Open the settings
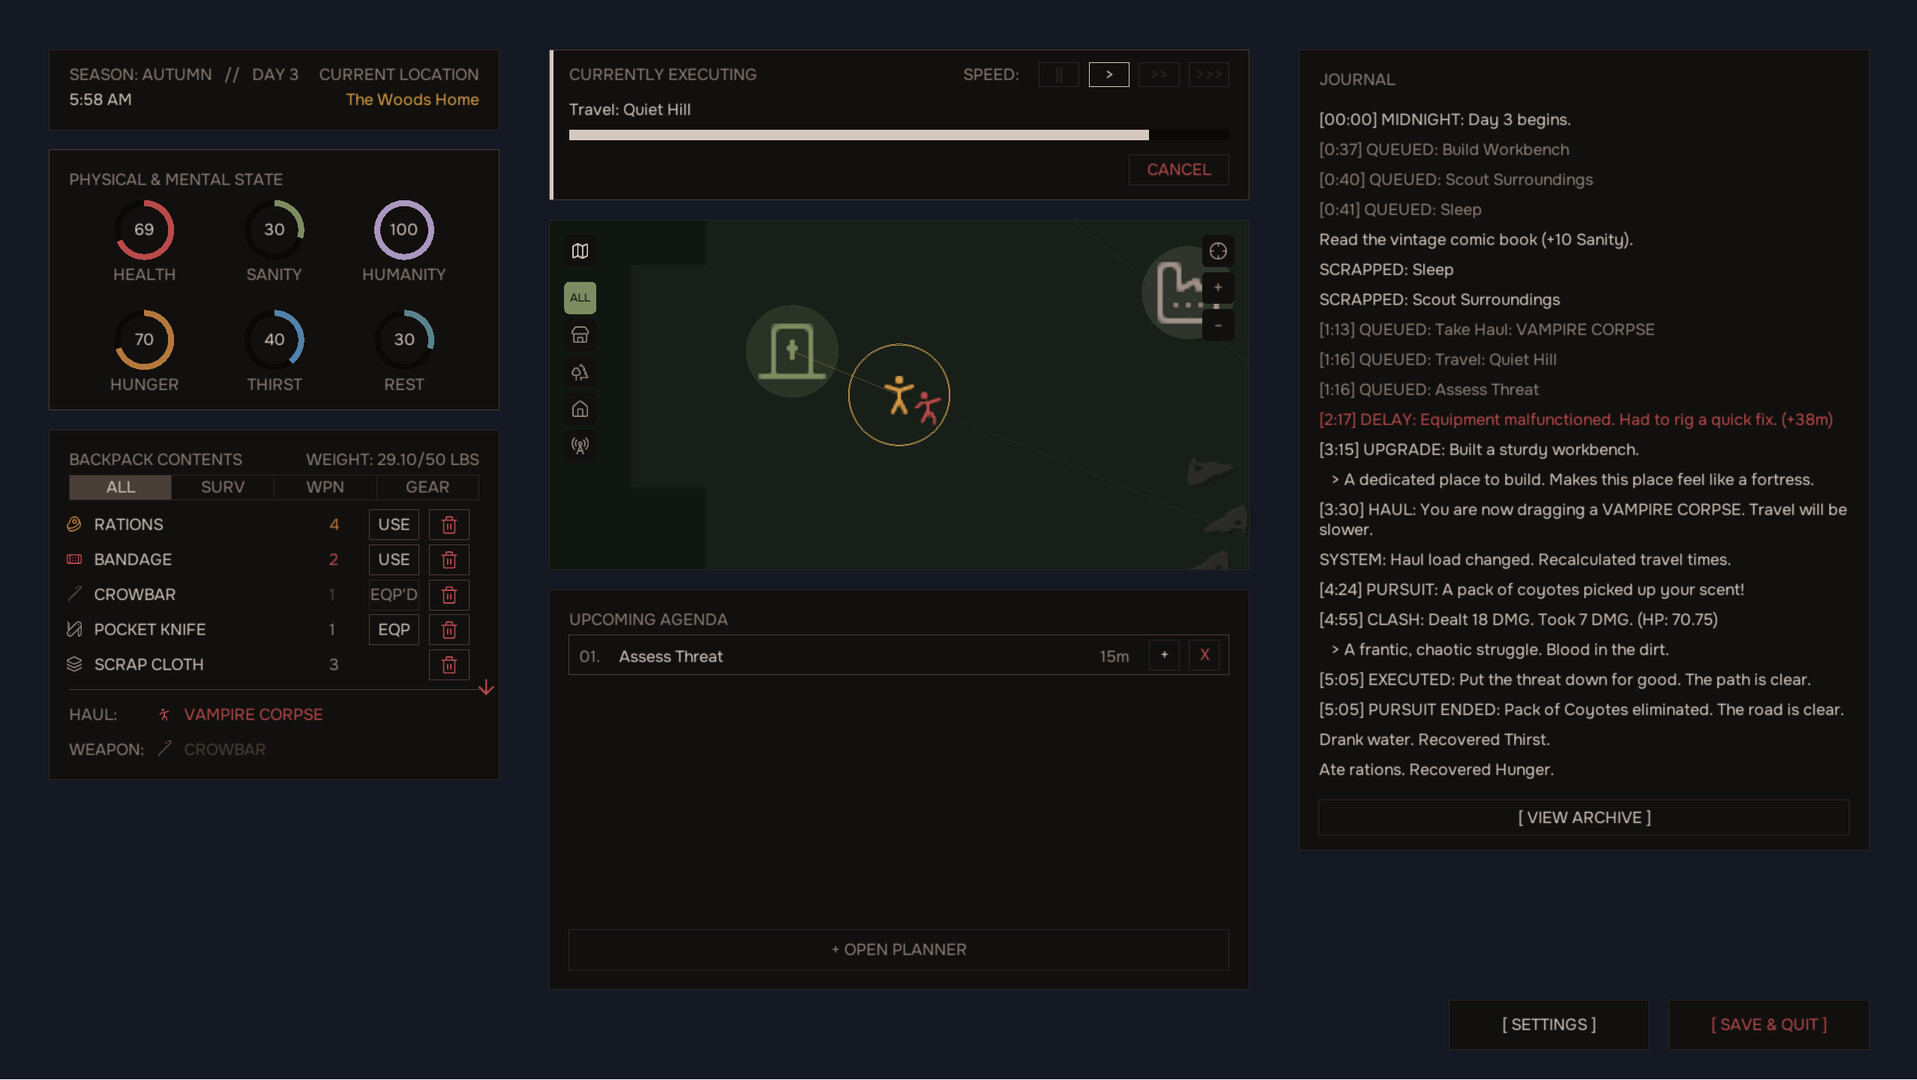This screenshot has width=1917, height=1080. [x=1549, y=1025]
